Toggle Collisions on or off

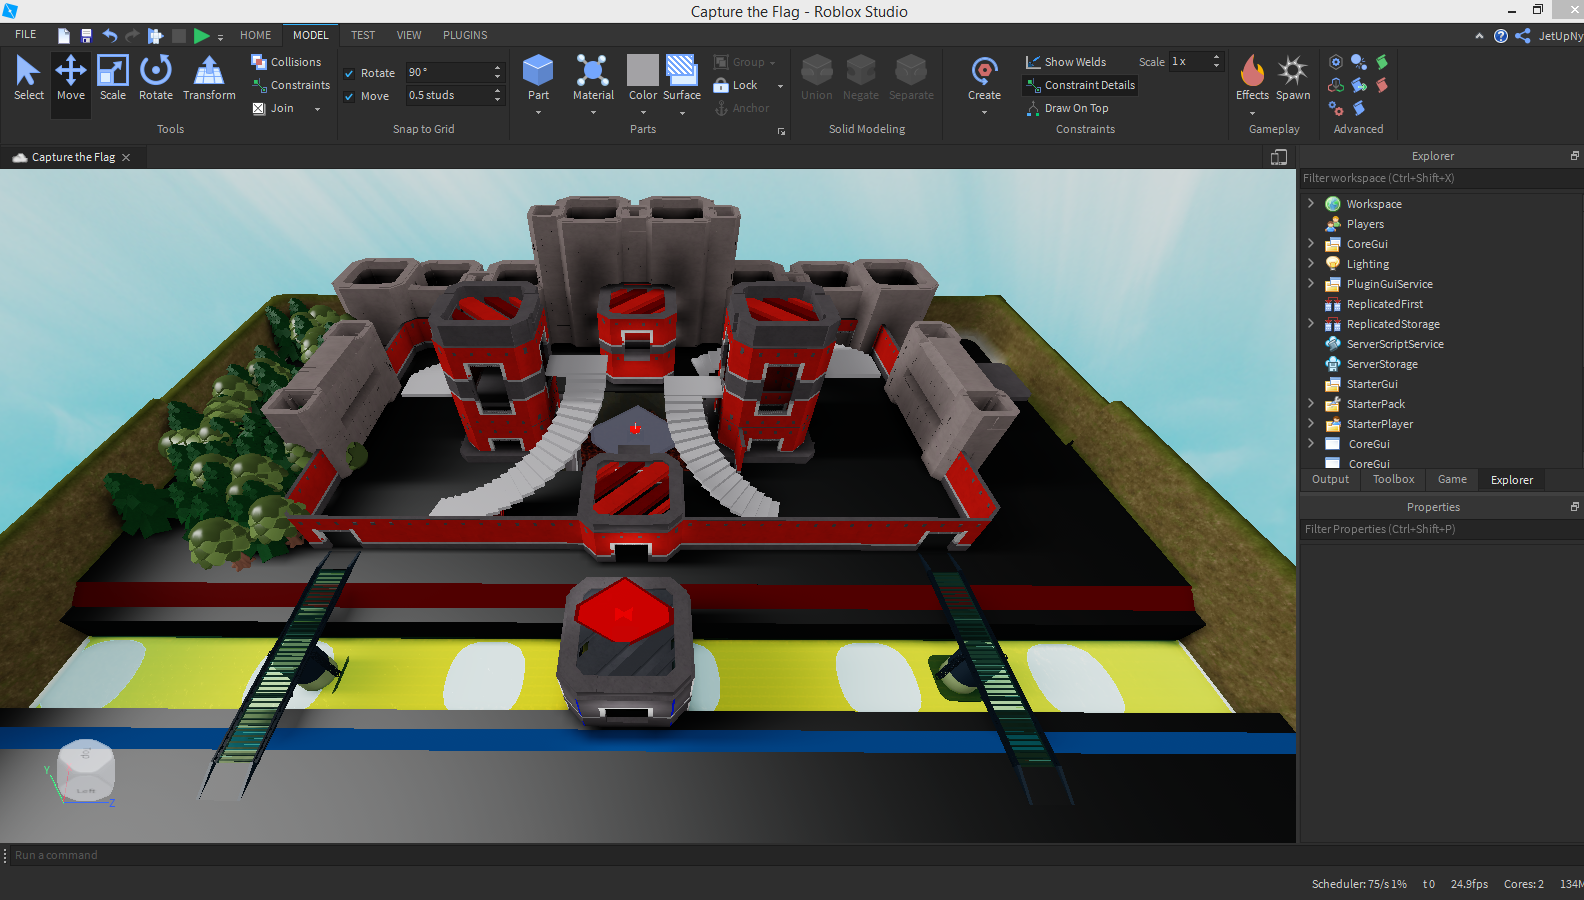286,62
